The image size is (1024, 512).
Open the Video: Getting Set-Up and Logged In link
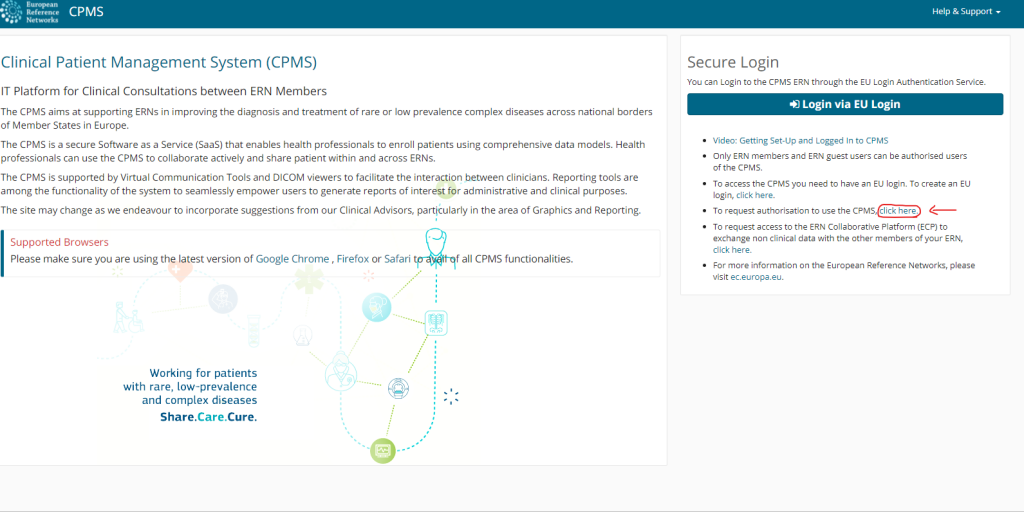801,140
